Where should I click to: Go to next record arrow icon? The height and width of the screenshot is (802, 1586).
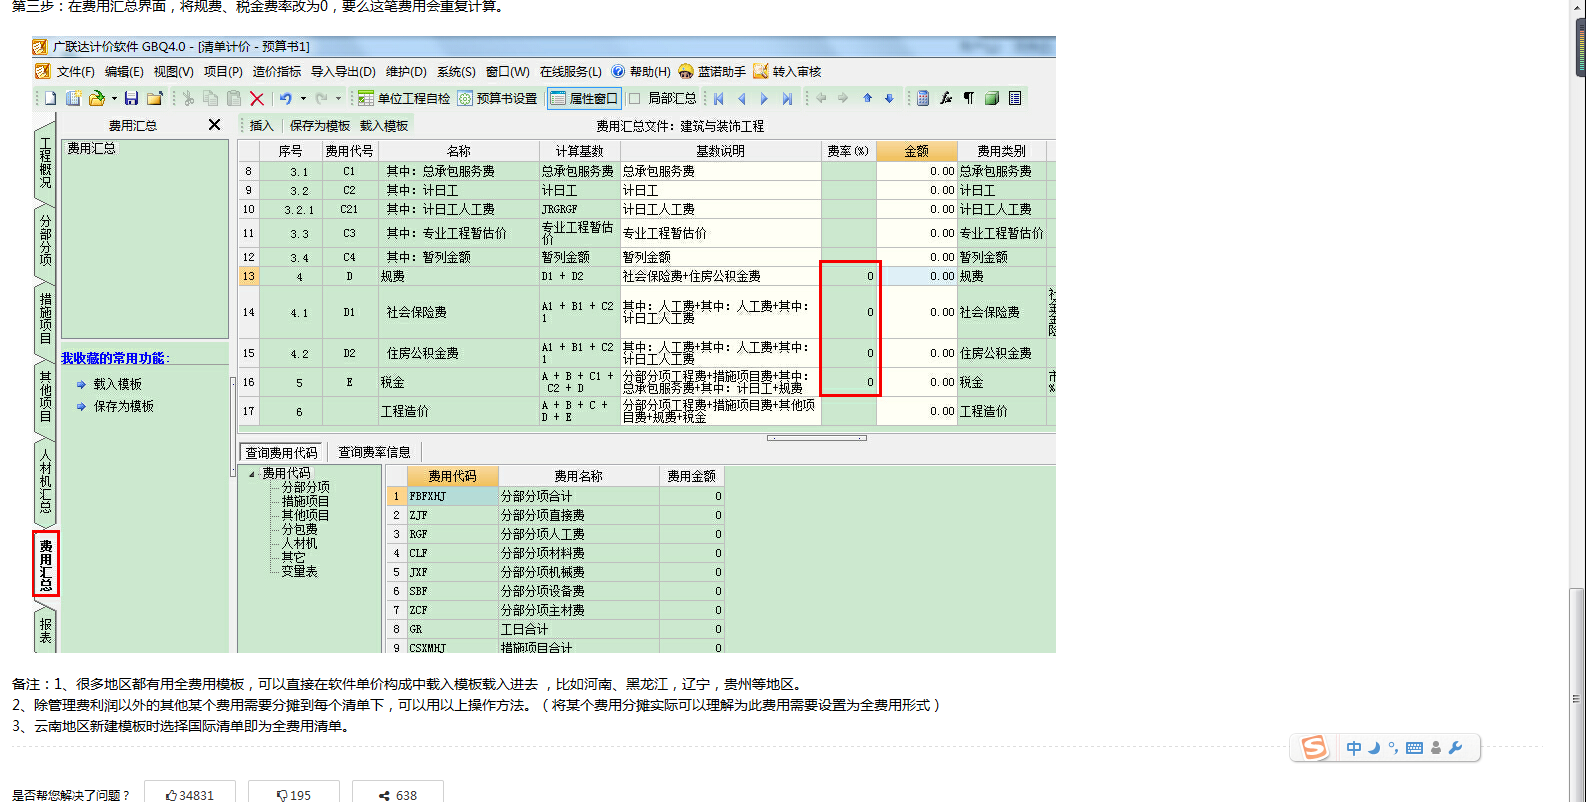[x=765, y=98]
